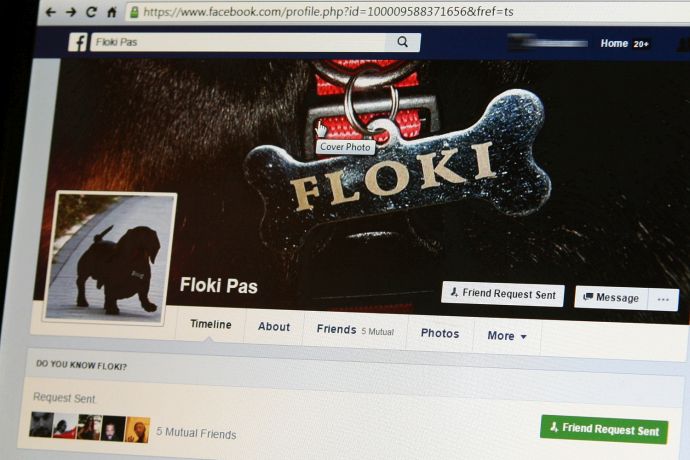Expand the More dropdown tab
This screenshot has height=460, width=690.
507,336
